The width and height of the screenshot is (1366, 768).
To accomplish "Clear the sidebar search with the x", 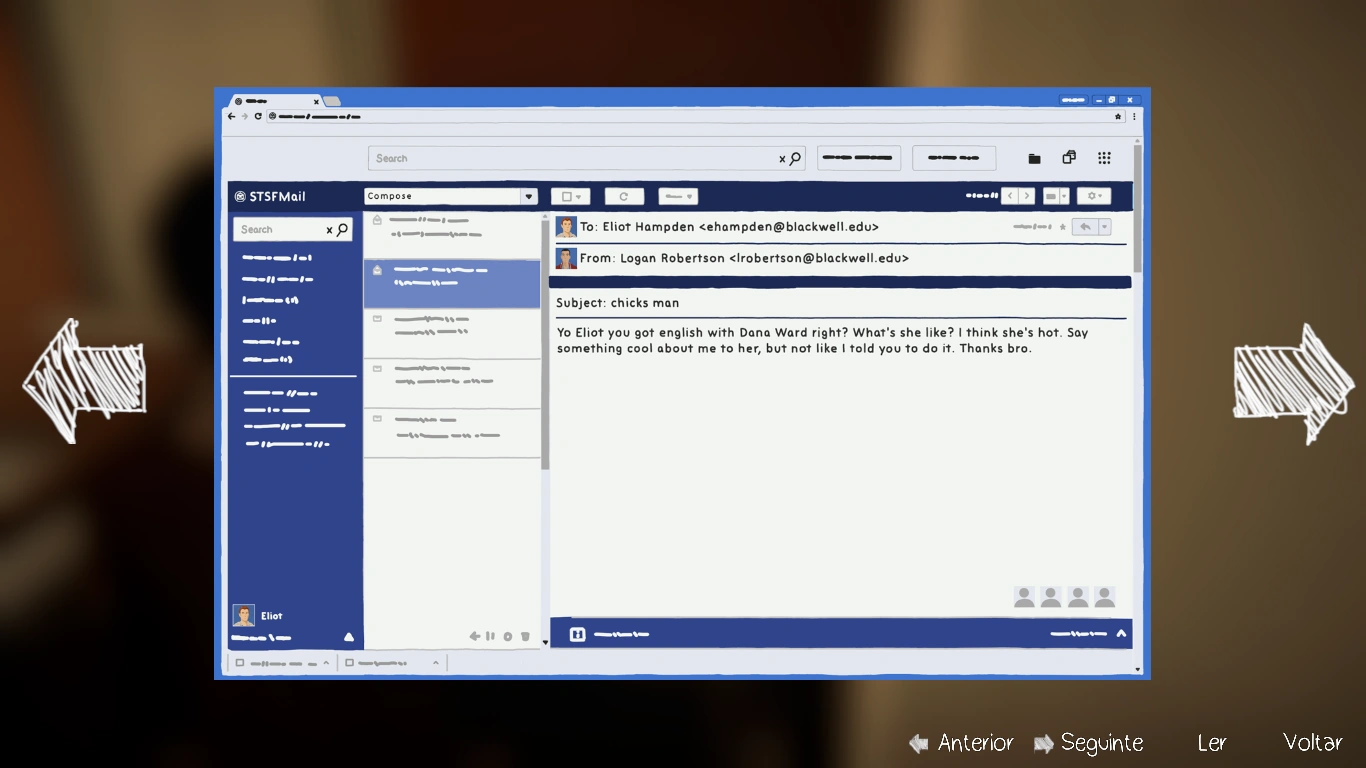I will coord(329,230).
